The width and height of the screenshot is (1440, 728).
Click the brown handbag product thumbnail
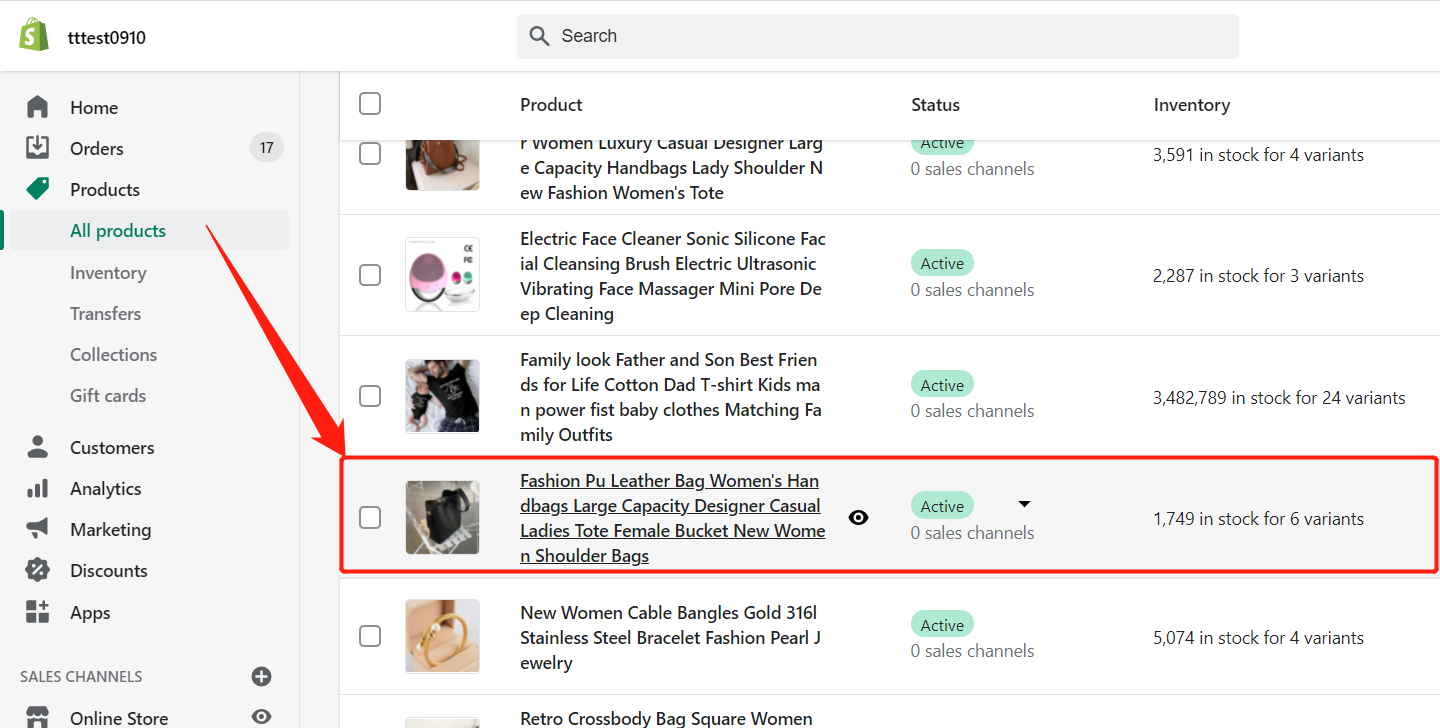pyautogui.click(x=442, y=165)
